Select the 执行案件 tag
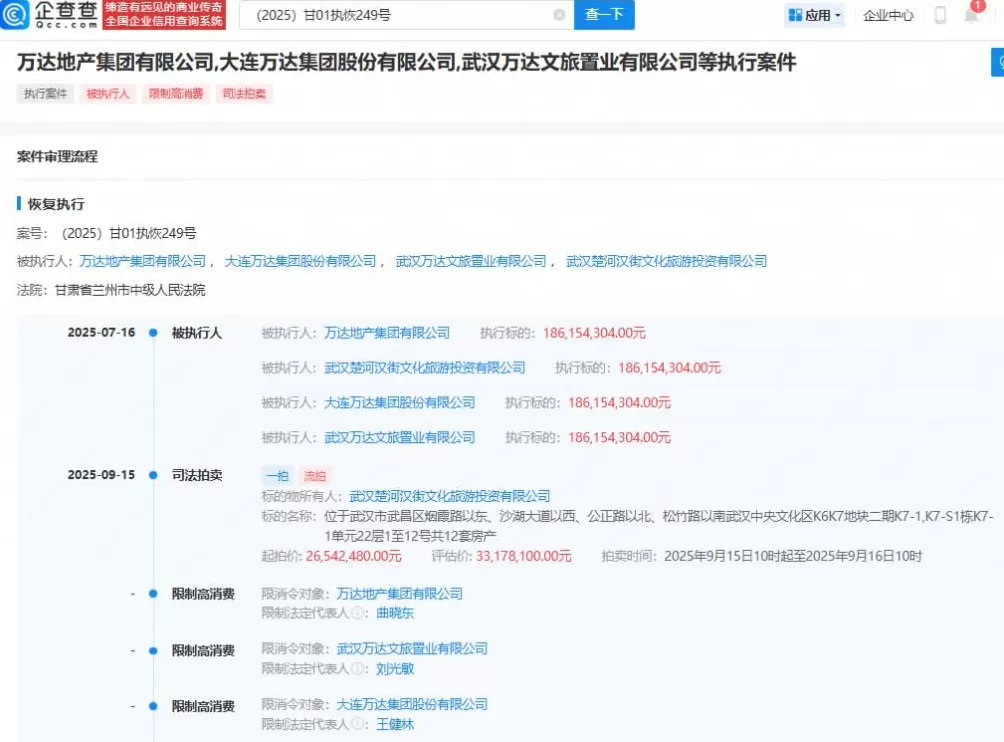Viewport: 1004px width, 742px height. [45, 94]
